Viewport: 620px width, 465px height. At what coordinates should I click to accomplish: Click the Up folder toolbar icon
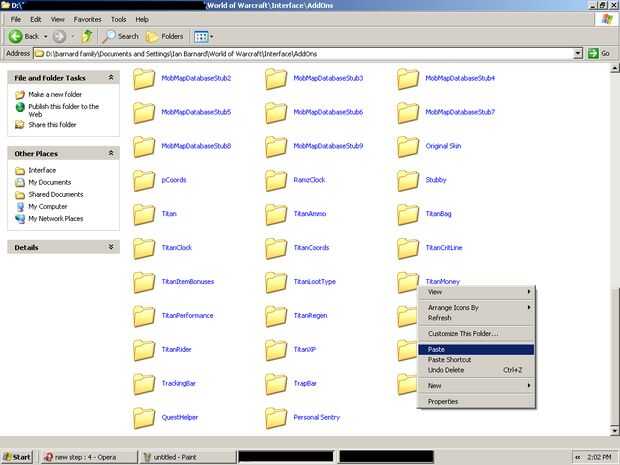[x=87, y=37]
